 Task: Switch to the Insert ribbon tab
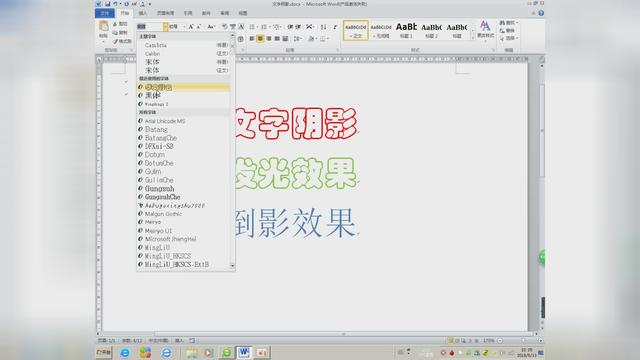pyautogui.click(x=142, y=13)
